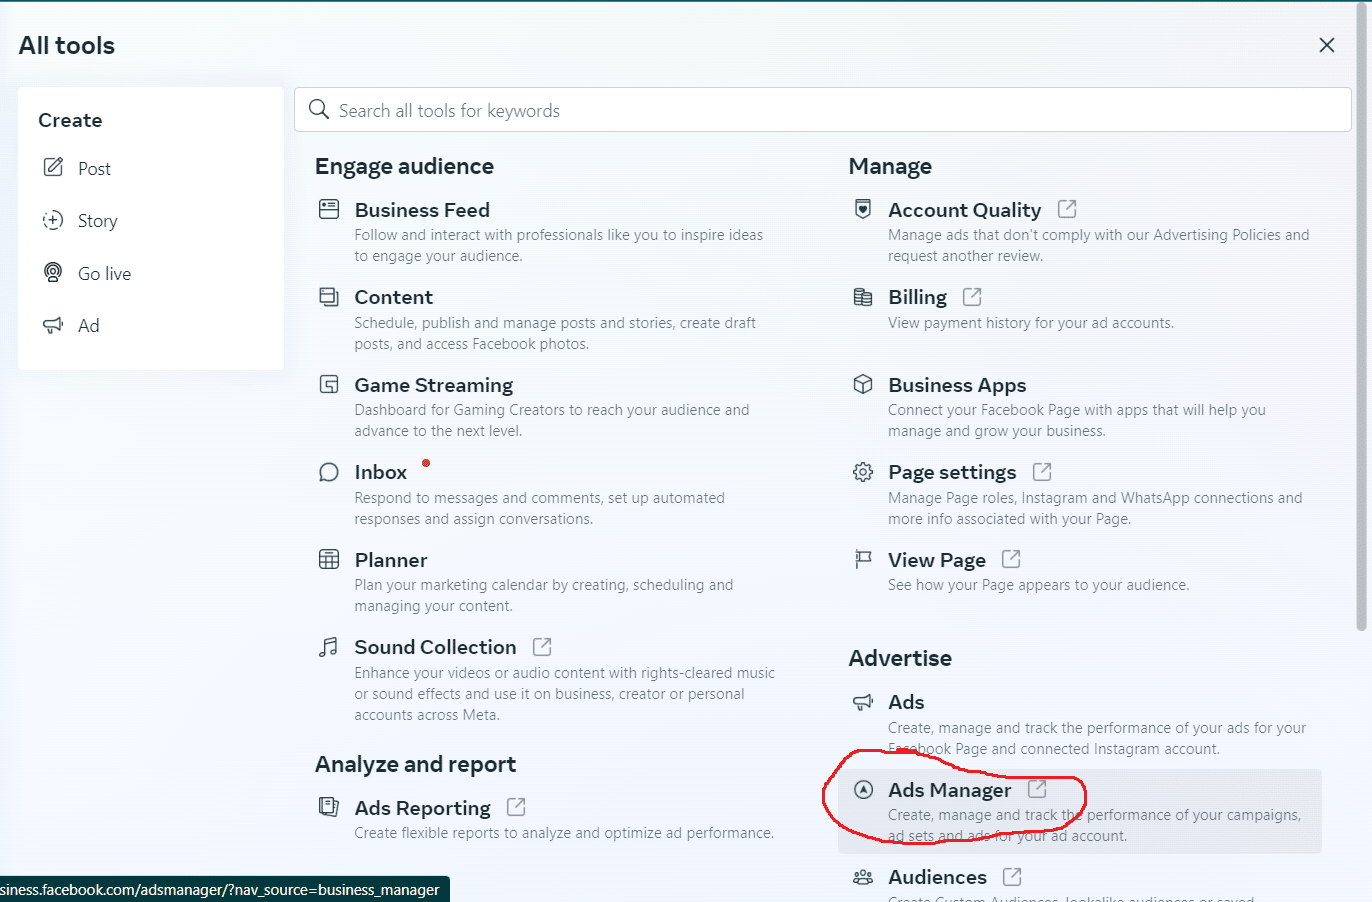Viewport: 1372px width, 902px height.
Task: Click the Game Streaming icon
Action: tap(329, 384)
